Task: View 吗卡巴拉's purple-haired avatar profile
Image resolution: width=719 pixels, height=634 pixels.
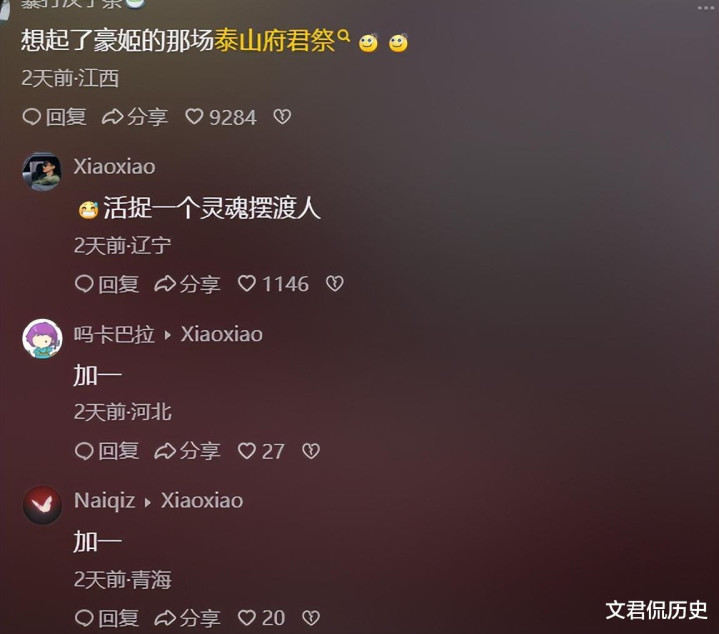Action: click(x=42, y=338)
